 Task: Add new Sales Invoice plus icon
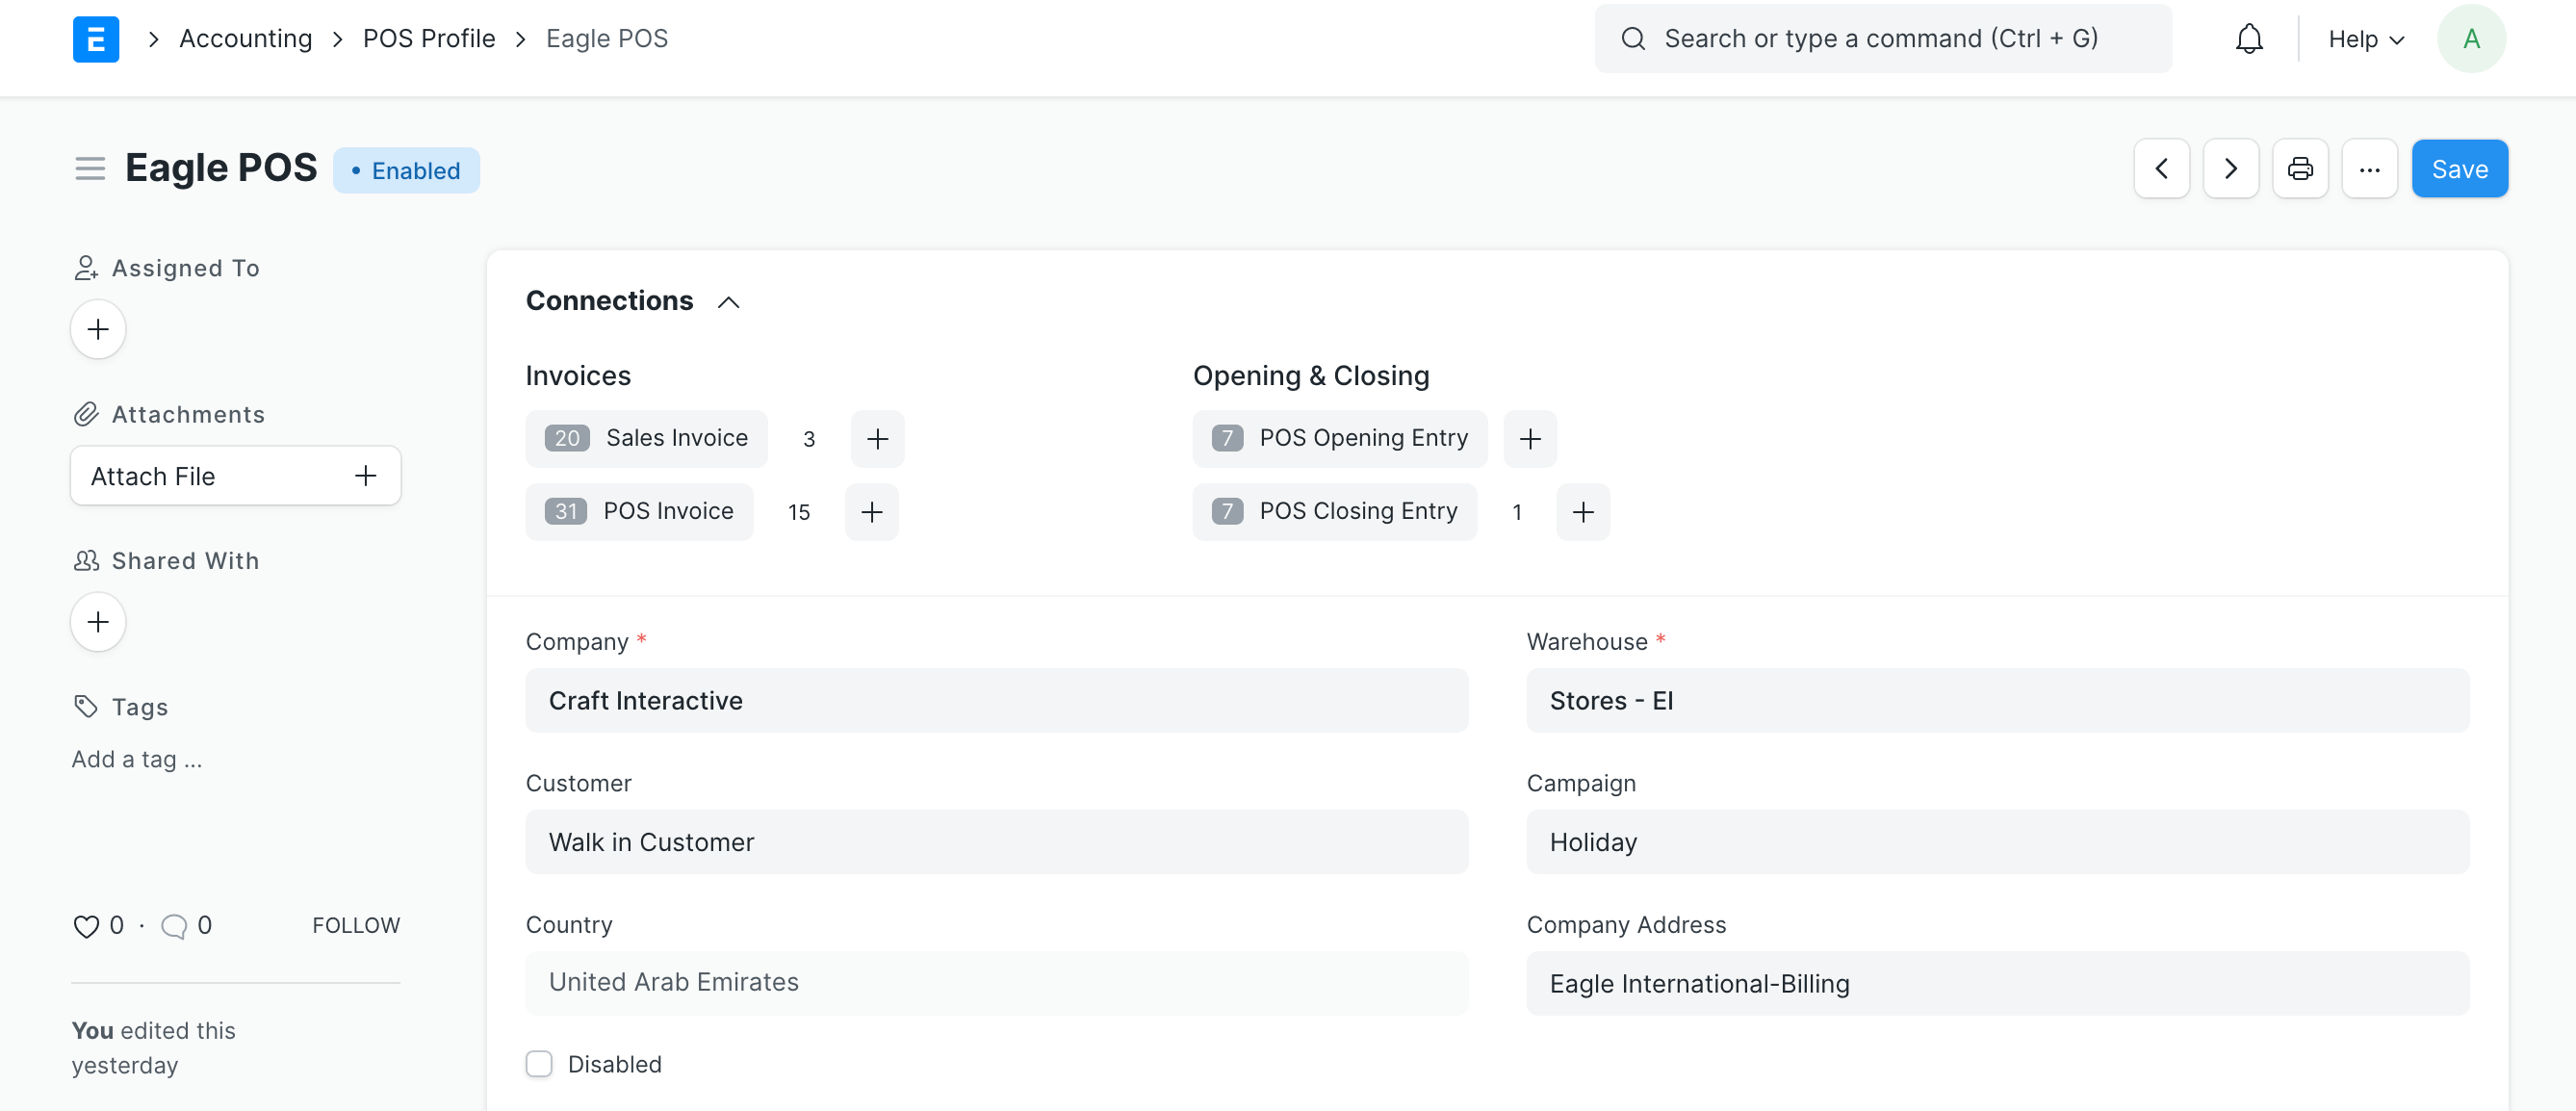pyautogui.click(x=877, y=439)
